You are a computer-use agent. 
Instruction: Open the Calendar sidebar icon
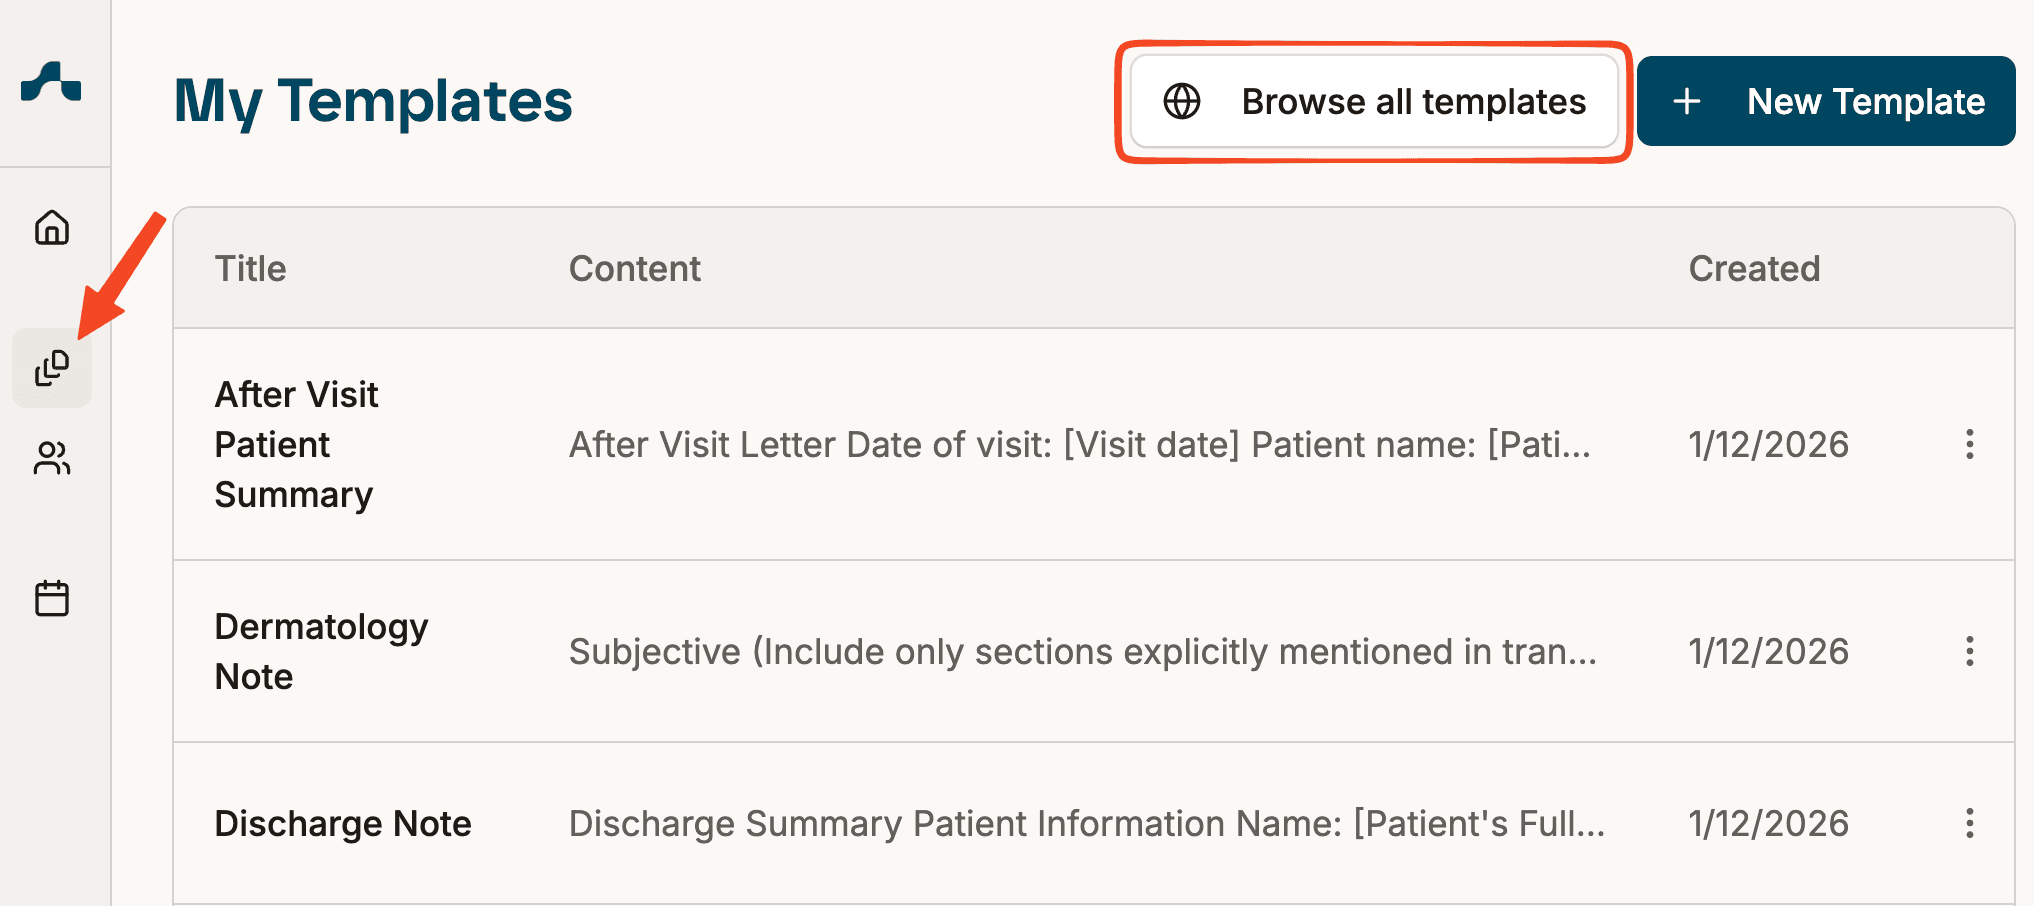52,598
